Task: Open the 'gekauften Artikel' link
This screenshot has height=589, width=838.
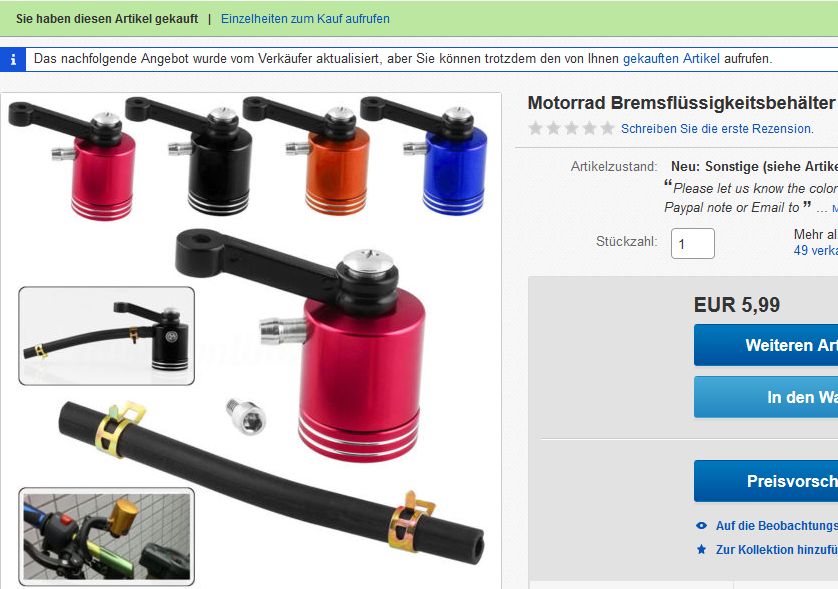Action: coord(671,59)
